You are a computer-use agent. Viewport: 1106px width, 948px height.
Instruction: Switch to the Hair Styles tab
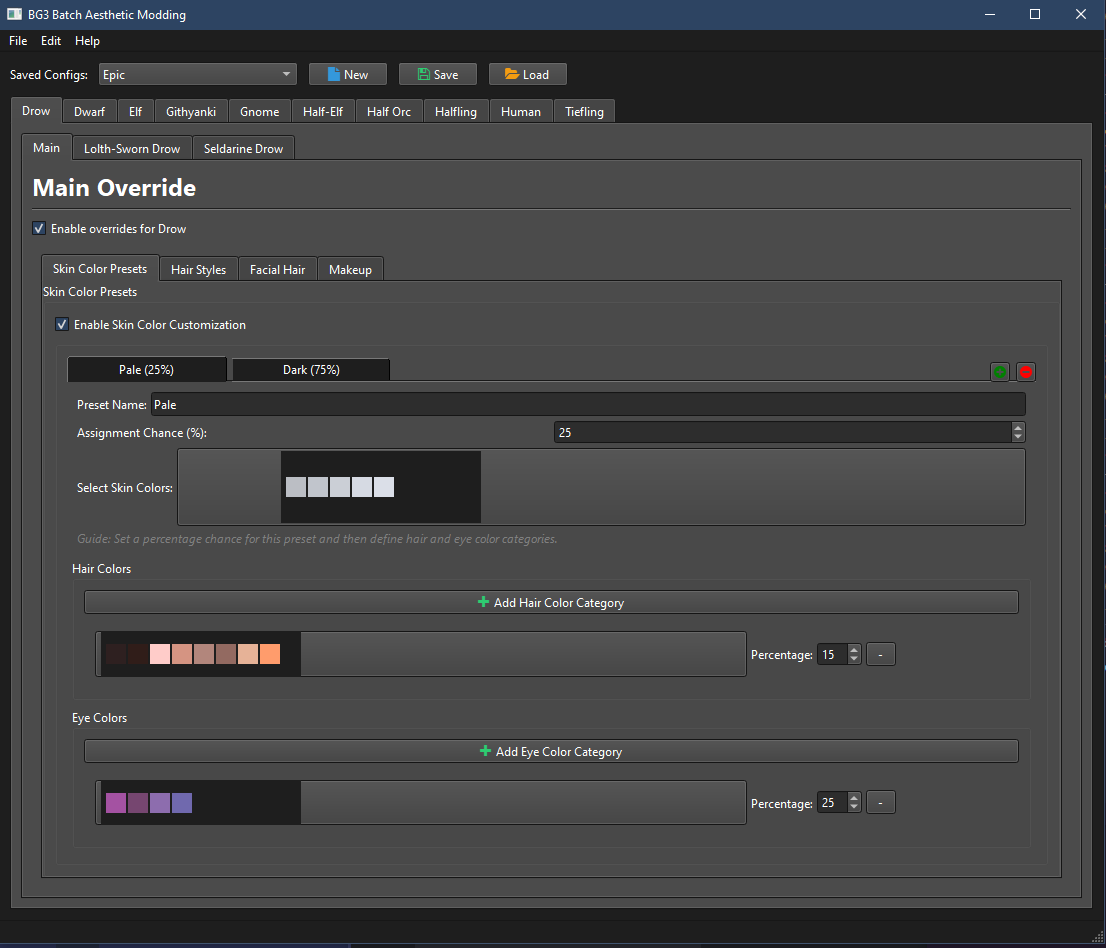pos(198,269)
